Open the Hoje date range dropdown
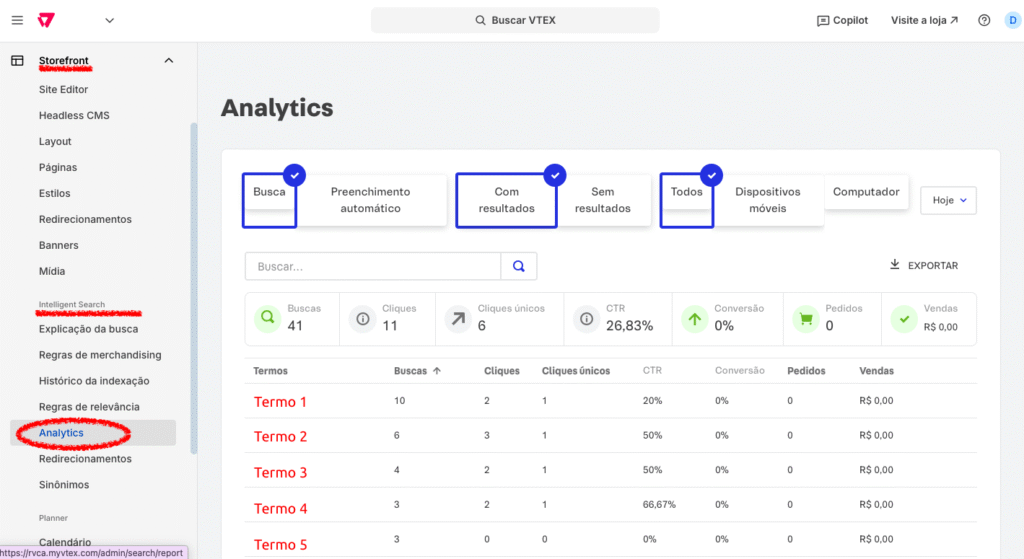1024x559 pixels. pos(948,200)
